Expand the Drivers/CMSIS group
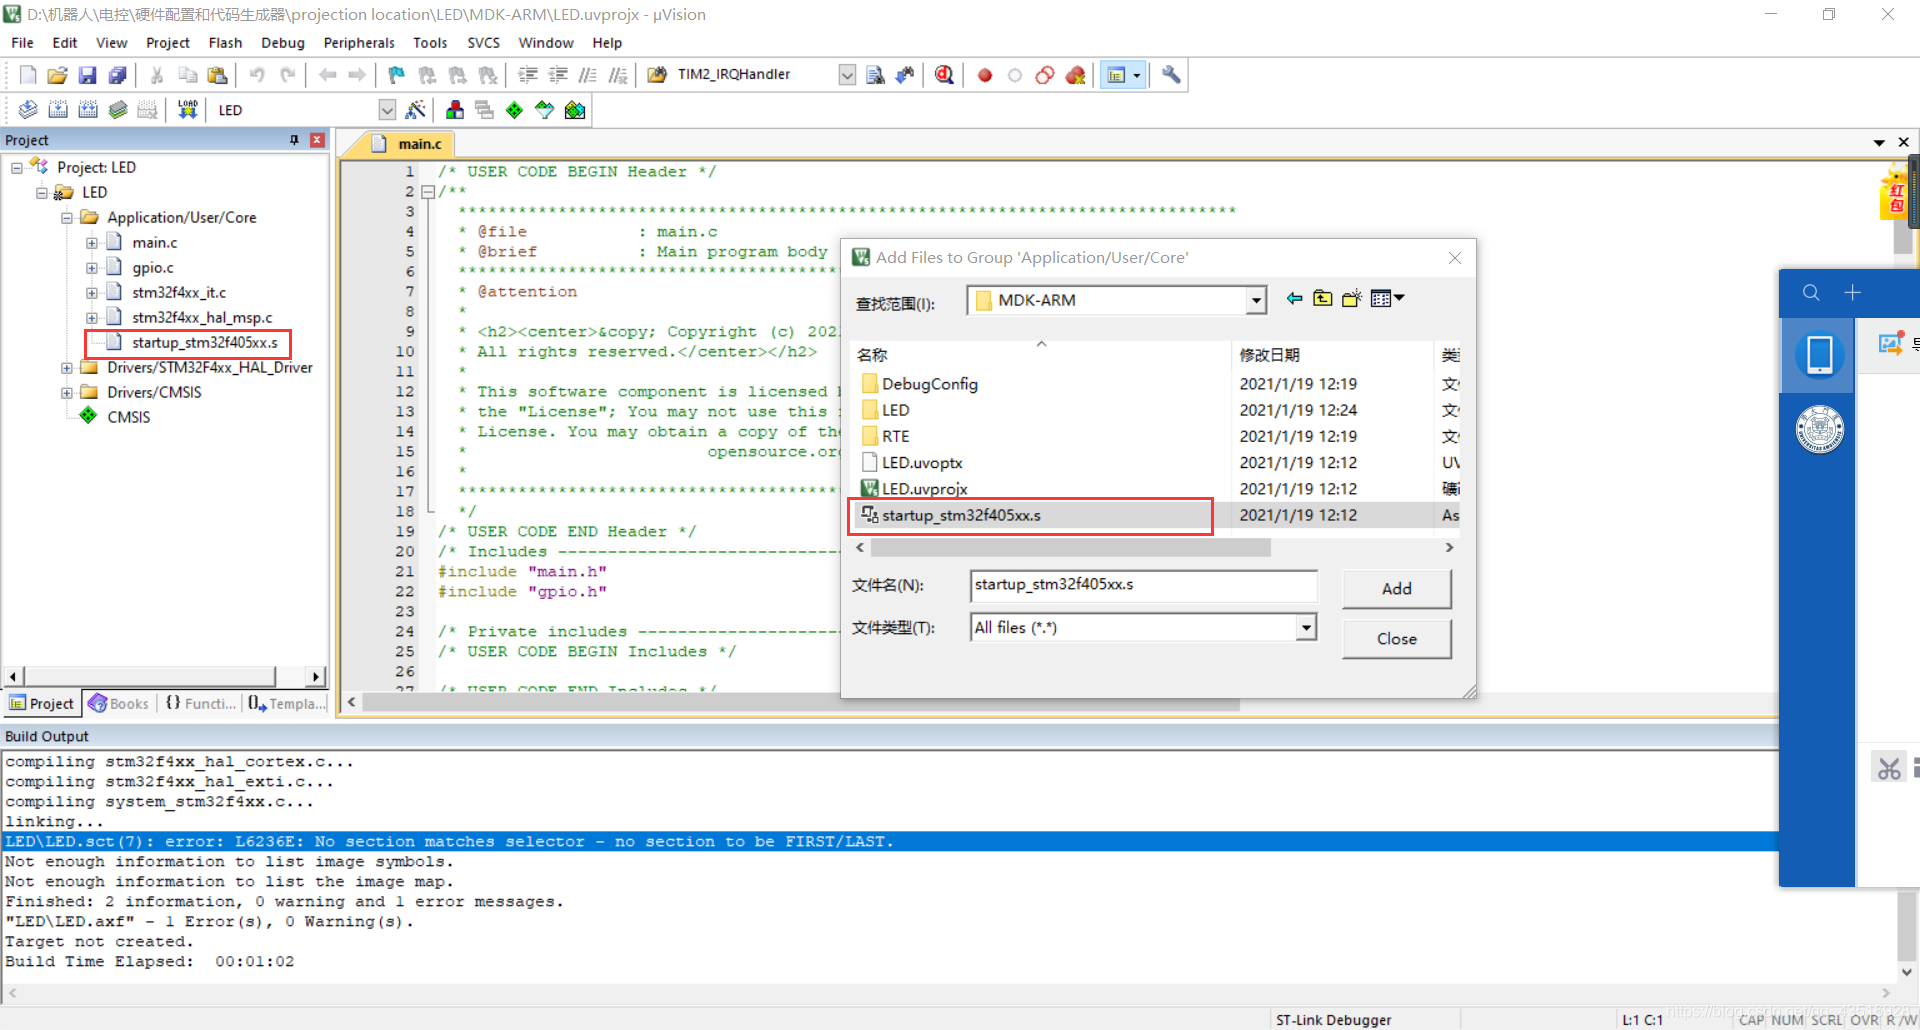1920x1030 pixels. point(66,392)
